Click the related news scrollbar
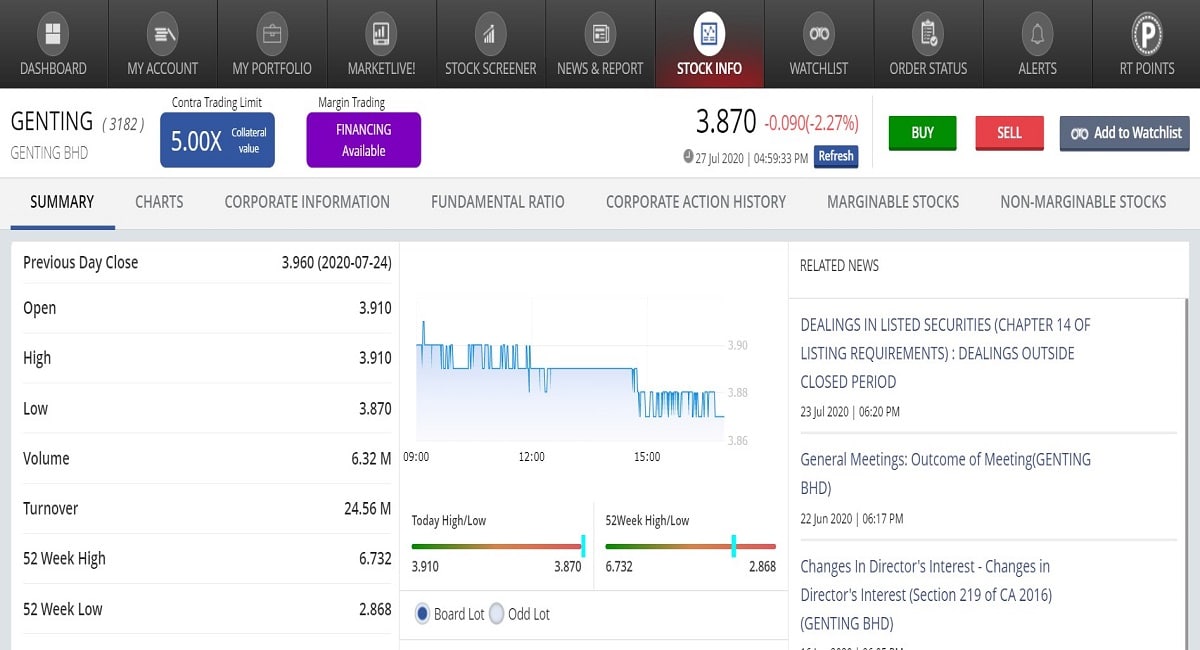Viewport: 1200px width, 650px height. (1187, 472)
